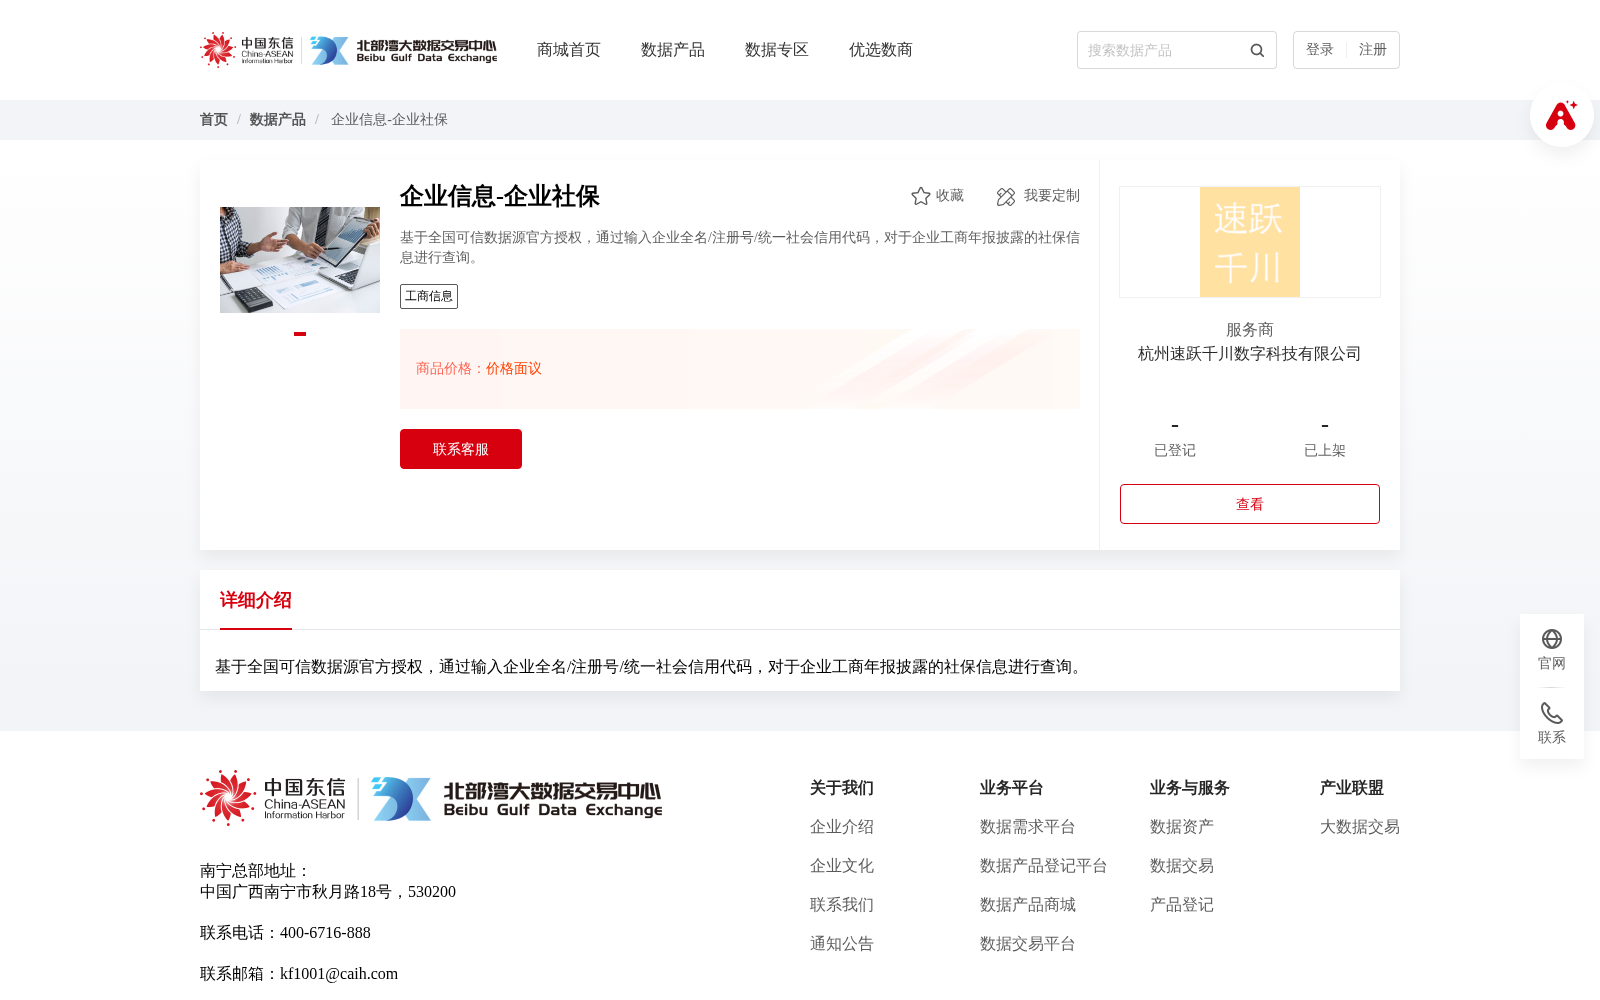Click the 业务平台 footer heading
Viewport: 1600px width, 1000px height.
(1012, 788)
